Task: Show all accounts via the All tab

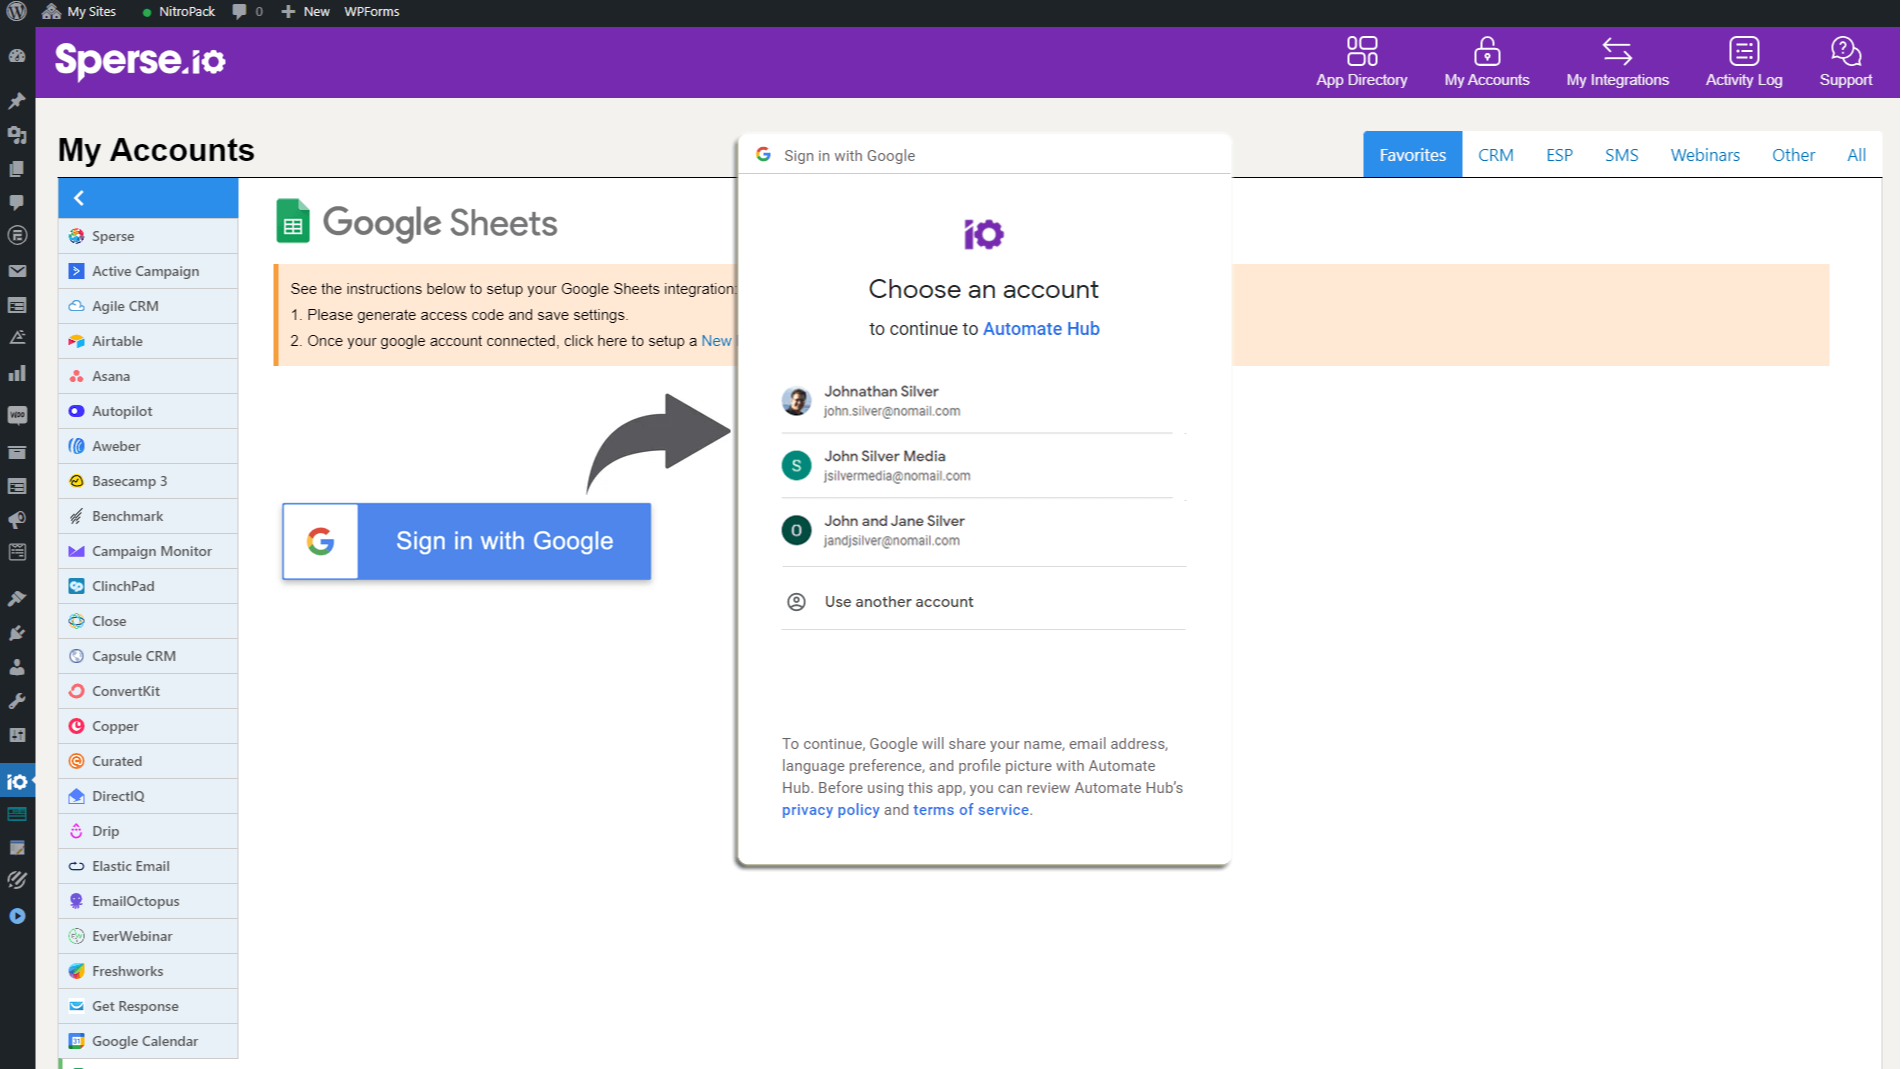Action: tap(1856, 154)
